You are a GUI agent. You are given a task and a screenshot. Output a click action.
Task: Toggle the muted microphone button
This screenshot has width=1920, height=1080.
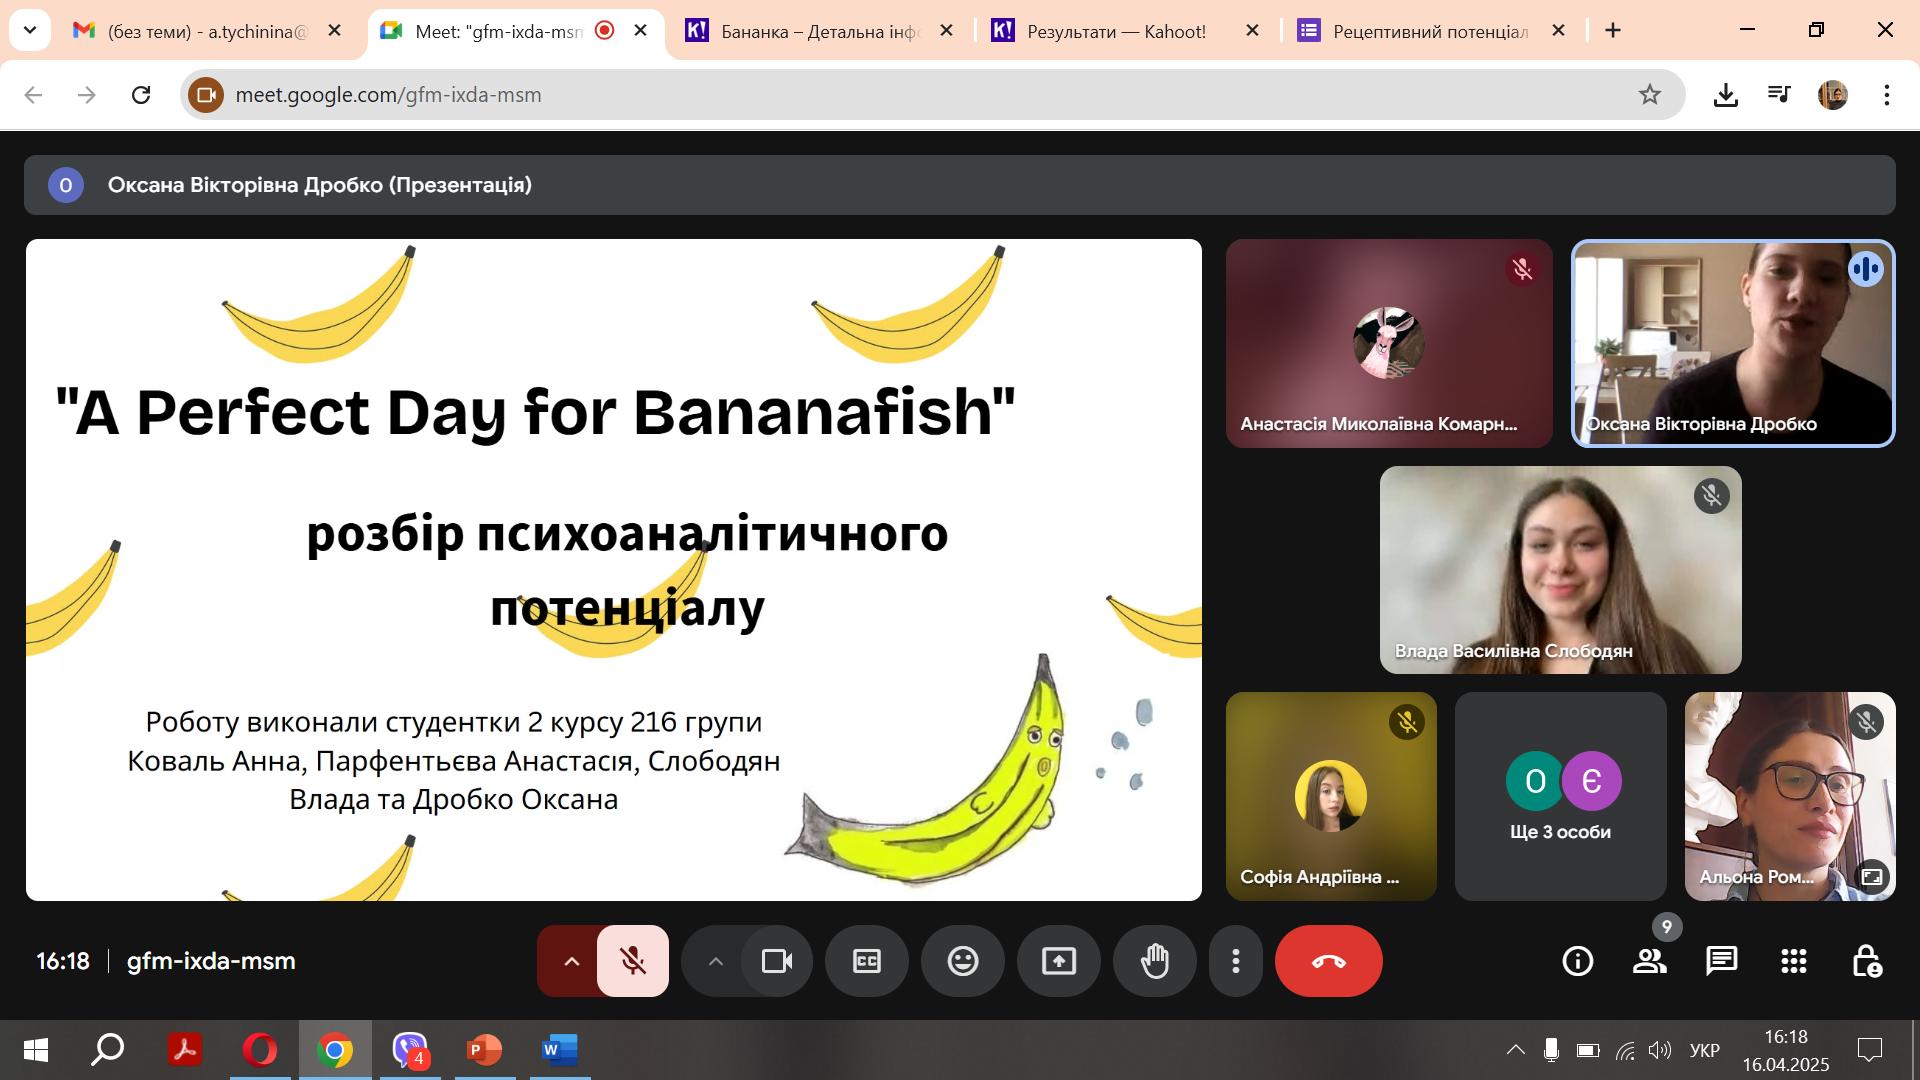633,961
